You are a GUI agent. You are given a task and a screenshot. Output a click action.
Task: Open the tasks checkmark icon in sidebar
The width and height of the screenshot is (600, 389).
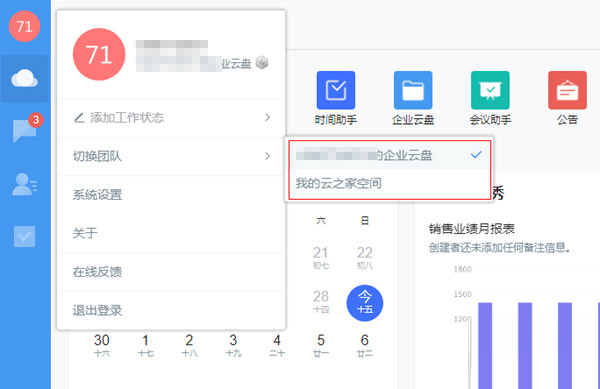pos(24,236)
